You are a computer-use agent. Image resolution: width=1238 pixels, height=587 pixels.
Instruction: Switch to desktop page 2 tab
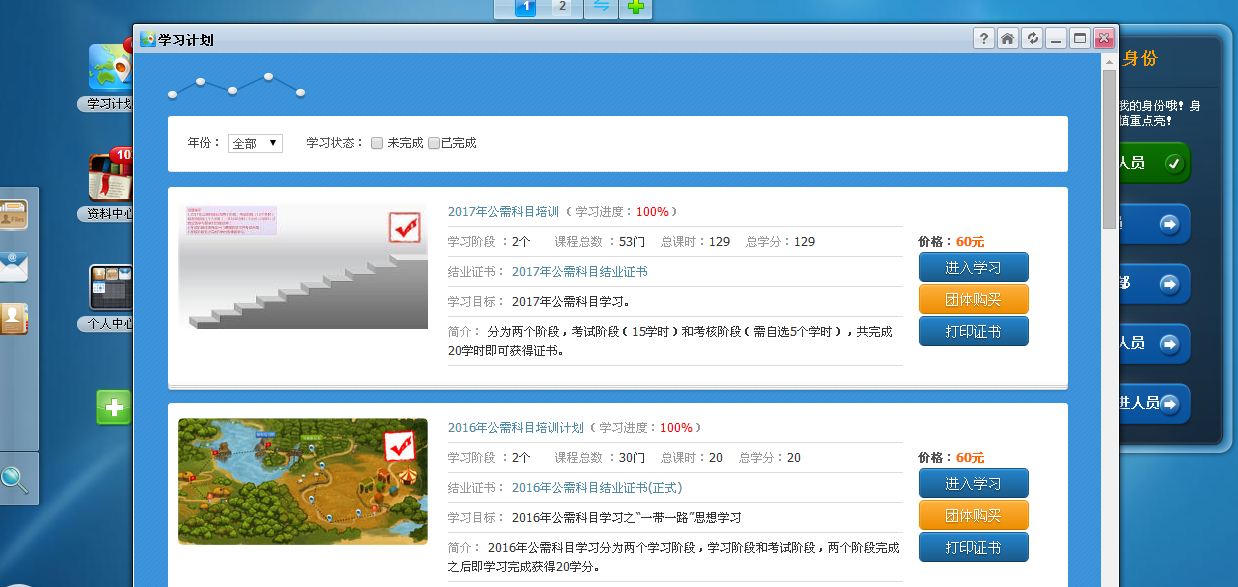click(x=562, y=7)
